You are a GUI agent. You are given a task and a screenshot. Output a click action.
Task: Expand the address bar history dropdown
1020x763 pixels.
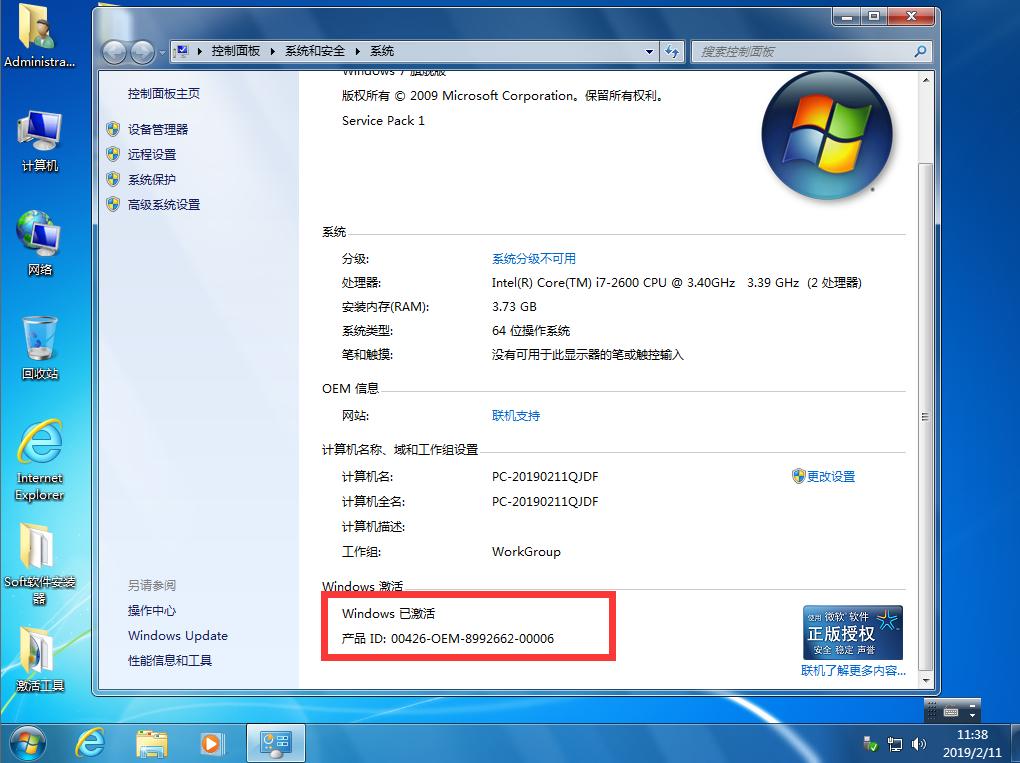click(x=648, y=51)
